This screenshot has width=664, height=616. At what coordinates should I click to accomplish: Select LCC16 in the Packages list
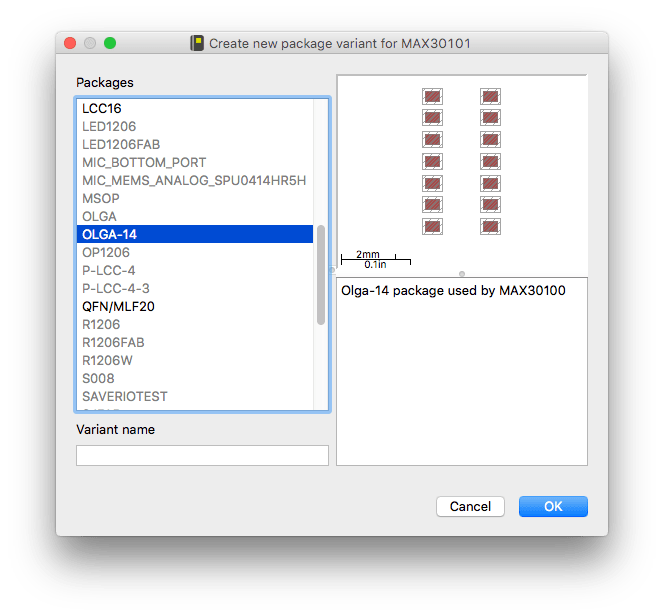point(195,108)
